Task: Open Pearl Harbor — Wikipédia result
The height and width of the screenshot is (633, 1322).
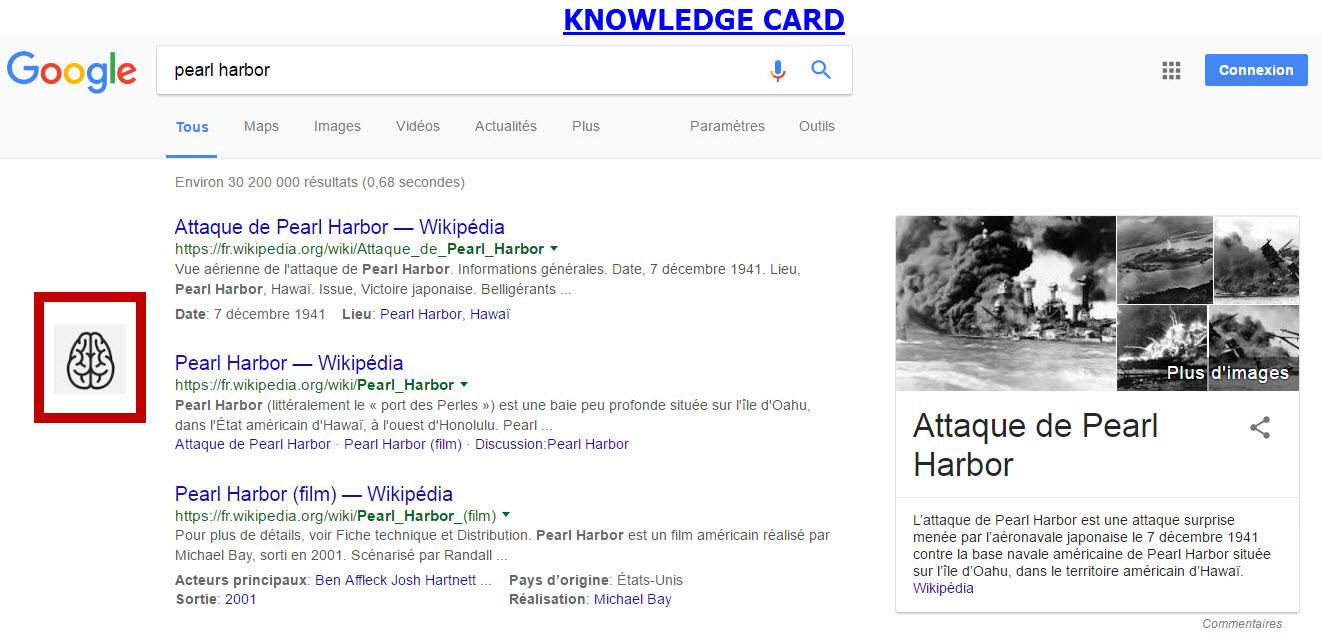Action: tap(289, 363)
